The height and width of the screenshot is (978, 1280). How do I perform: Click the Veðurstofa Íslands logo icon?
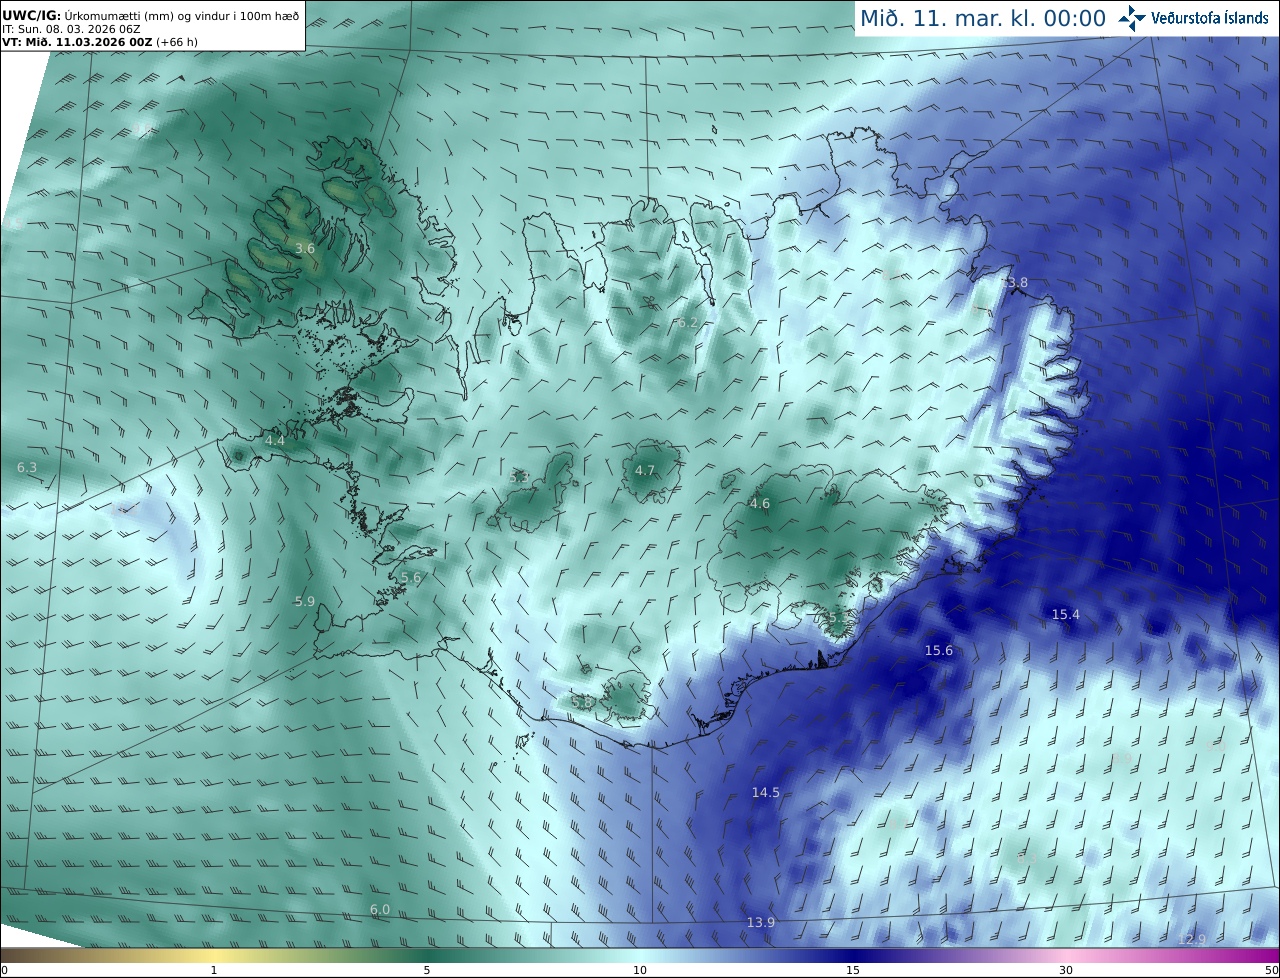[1132, 18]
